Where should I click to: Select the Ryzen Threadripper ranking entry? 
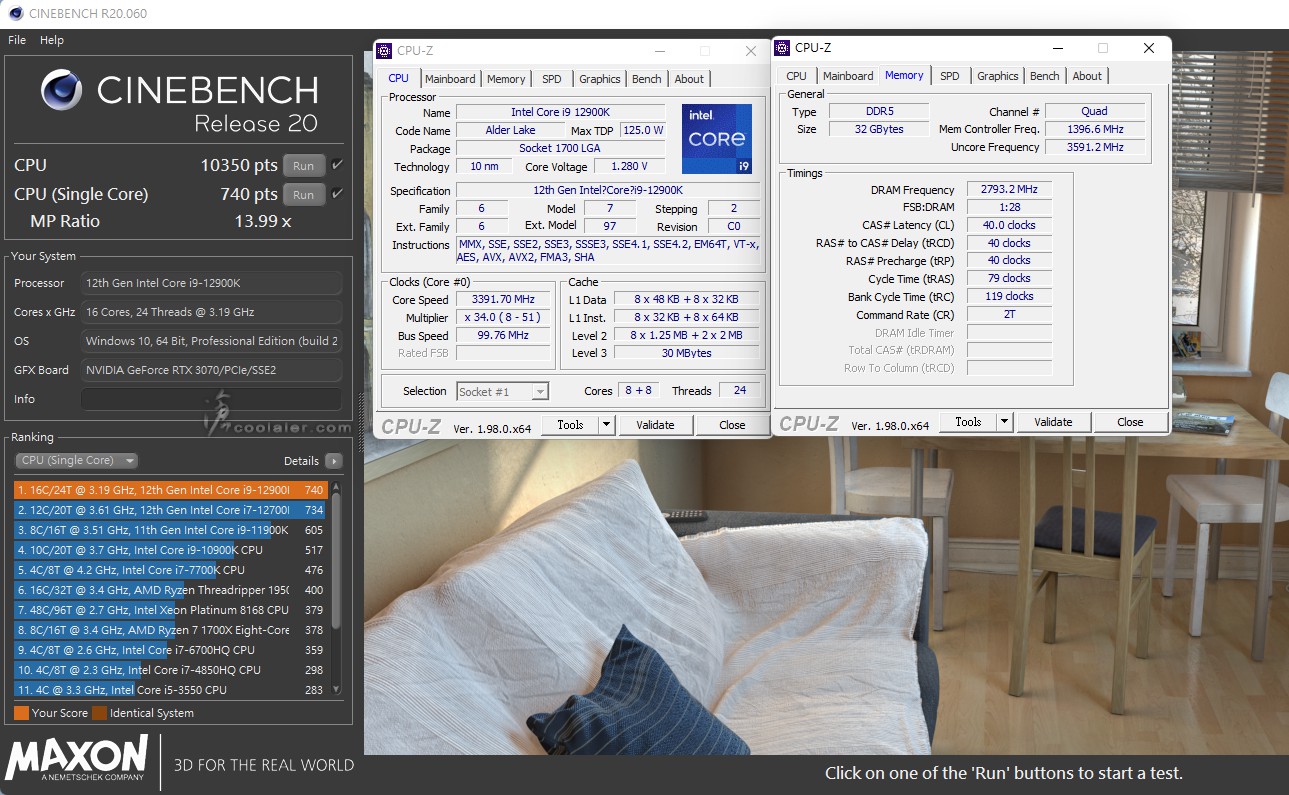click(x=171, y=590)
